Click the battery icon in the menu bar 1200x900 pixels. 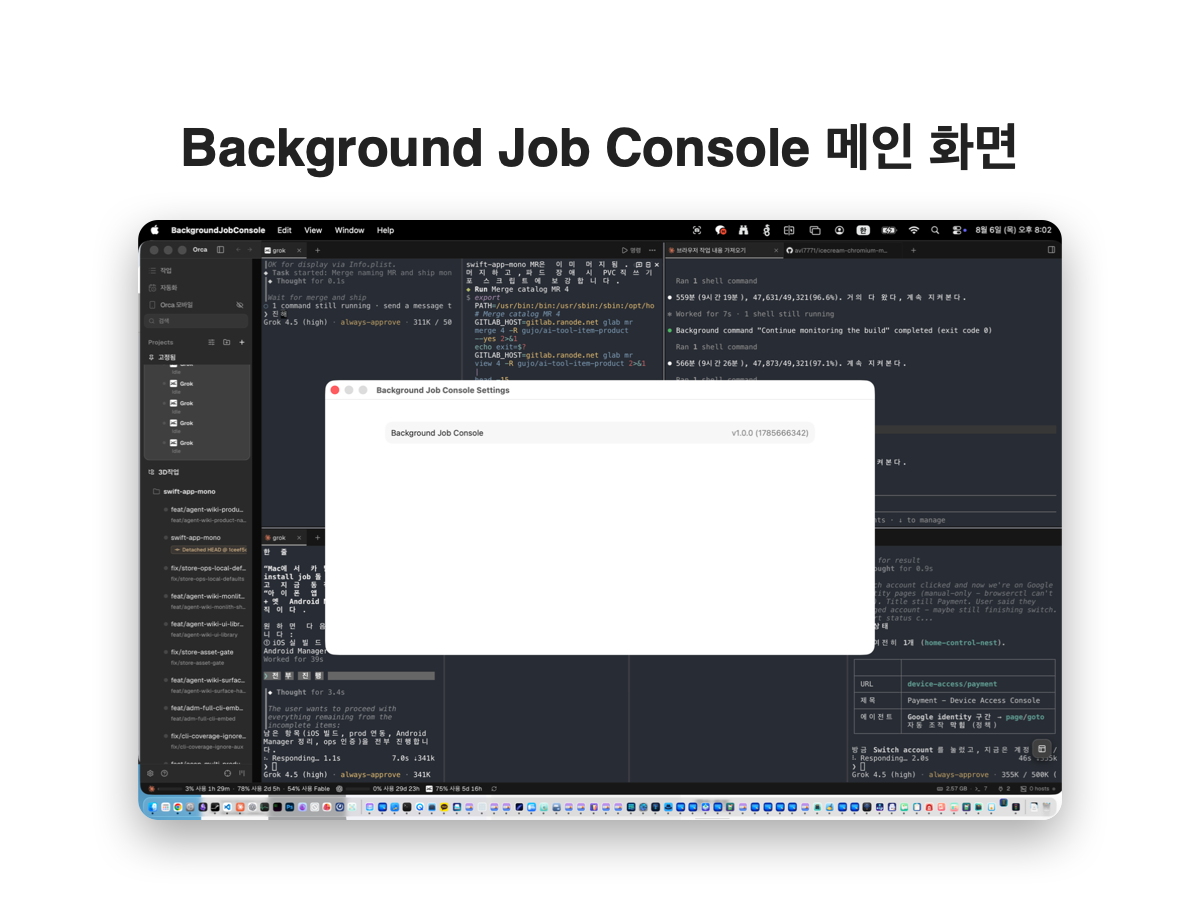889,230
